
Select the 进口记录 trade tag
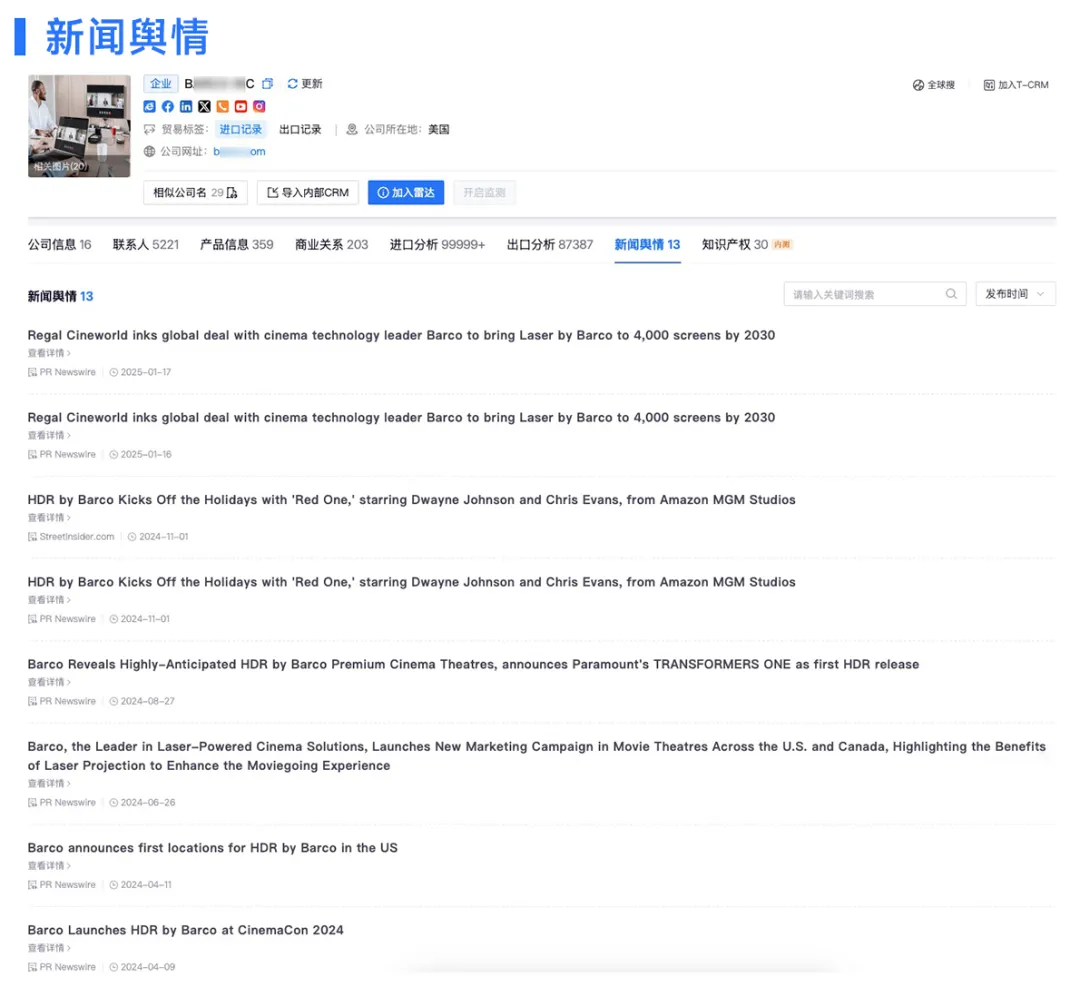(x=240, y=129)
